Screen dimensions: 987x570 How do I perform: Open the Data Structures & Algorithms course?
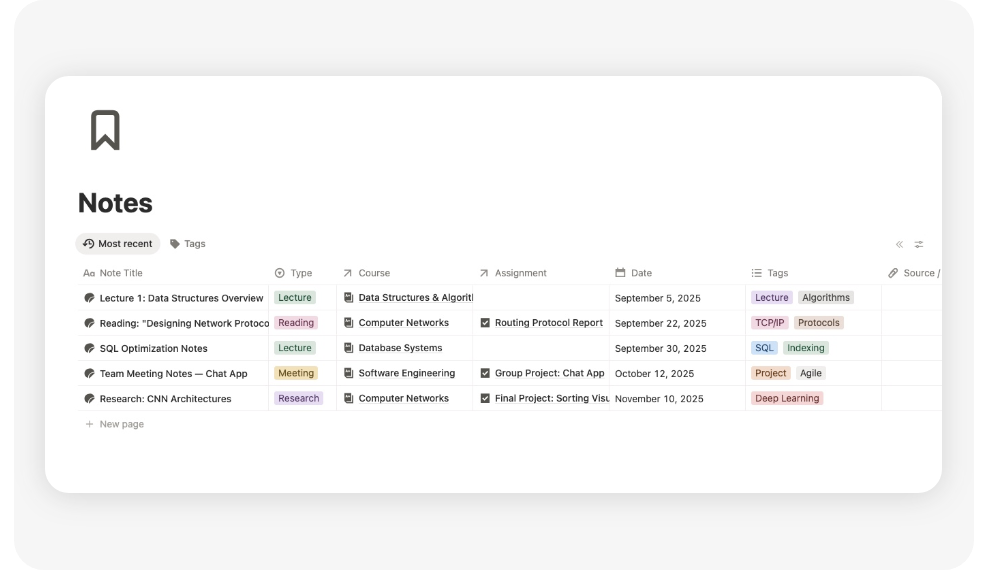(x=415, y=298)
